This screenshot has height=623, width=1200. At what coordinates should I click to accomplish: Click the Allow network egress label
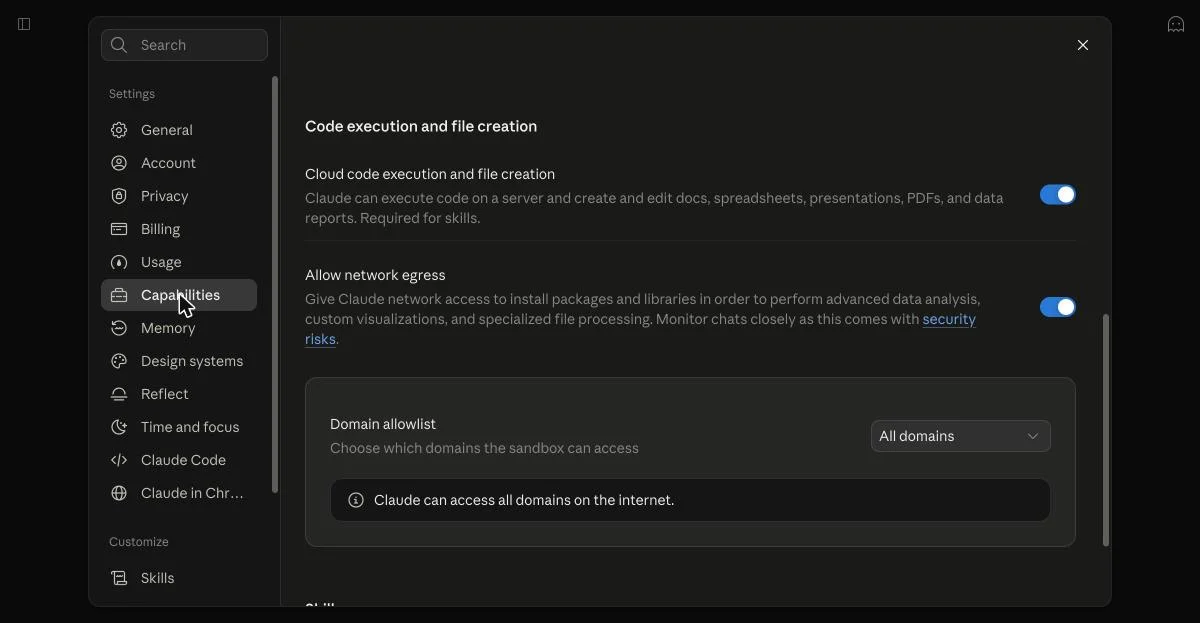coord(375,275)
